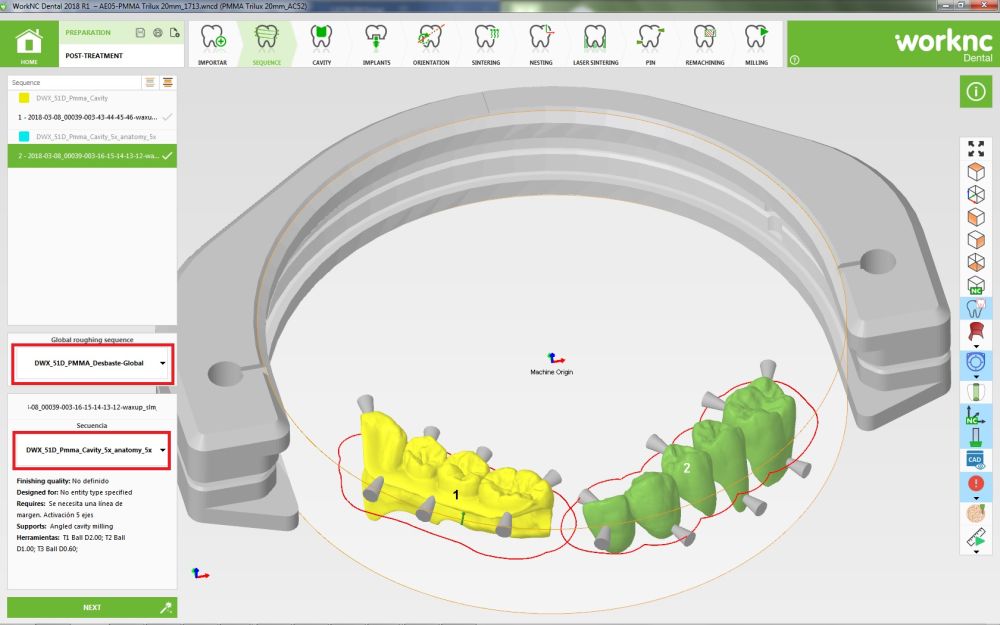Toggle the blue disc holder display icon

(x=976, y=362)
